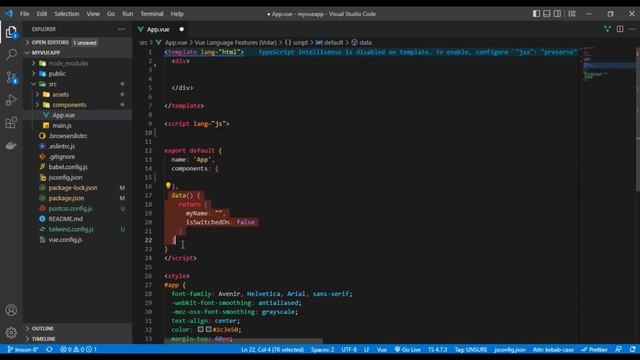640x360 pixels.
Task: Click the horizontal editor scrollbar
Action: point(243,341)
